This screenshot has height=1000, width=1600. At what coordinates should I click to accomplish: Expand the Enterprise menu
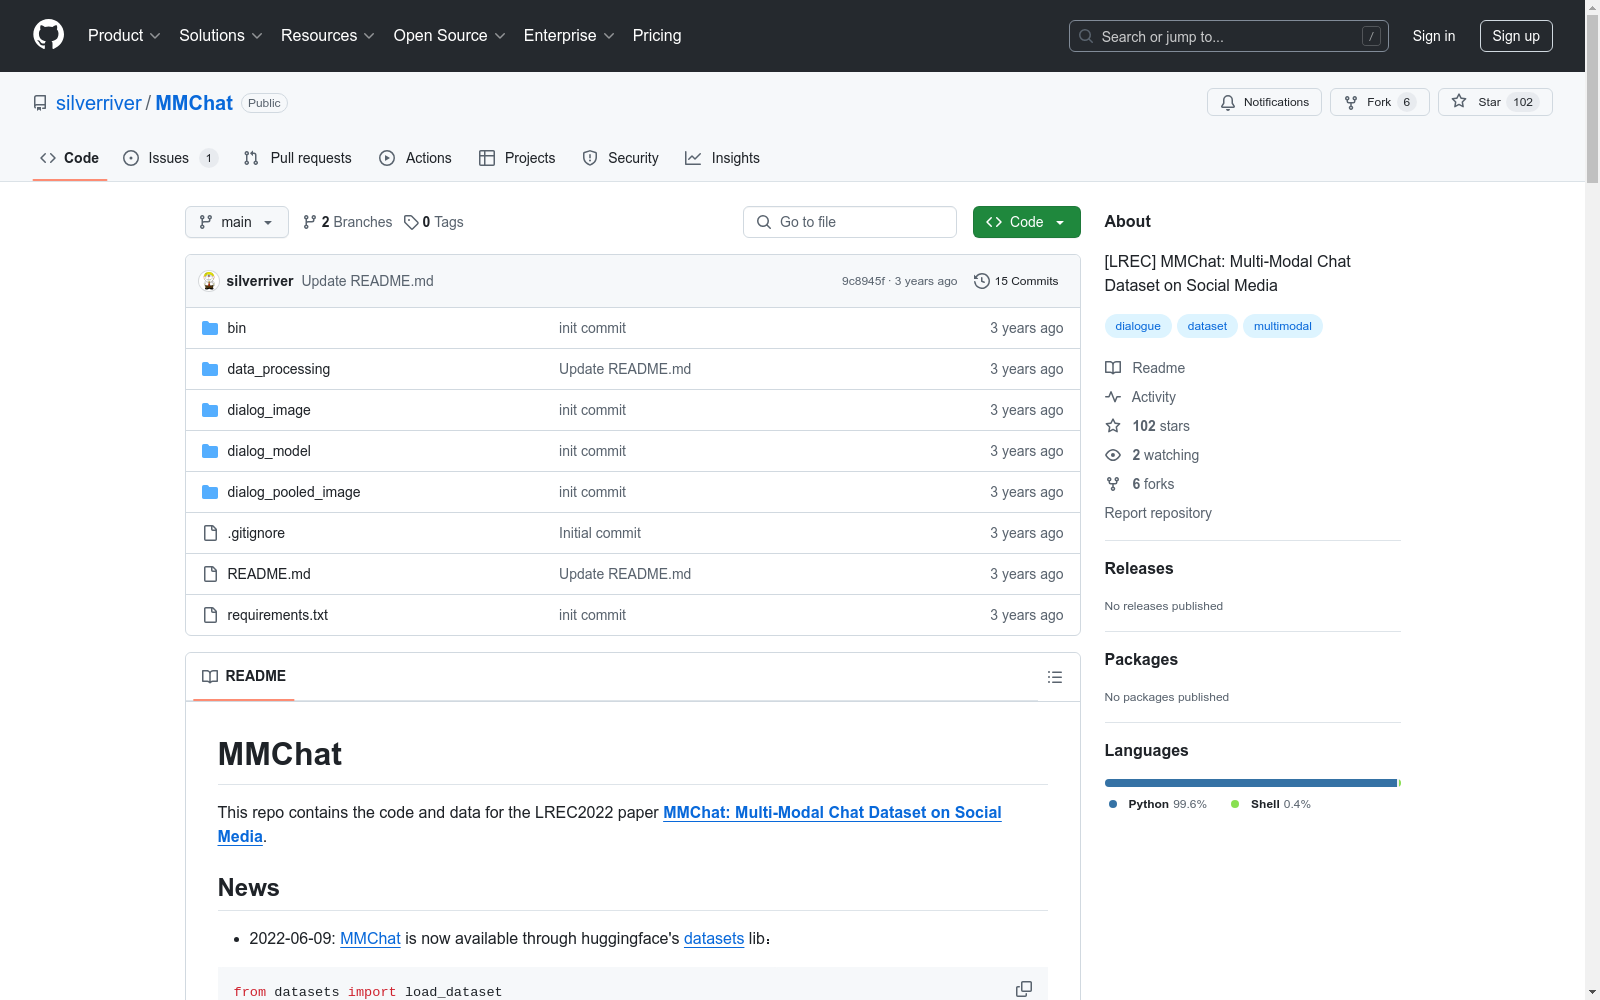coord(569,36)
